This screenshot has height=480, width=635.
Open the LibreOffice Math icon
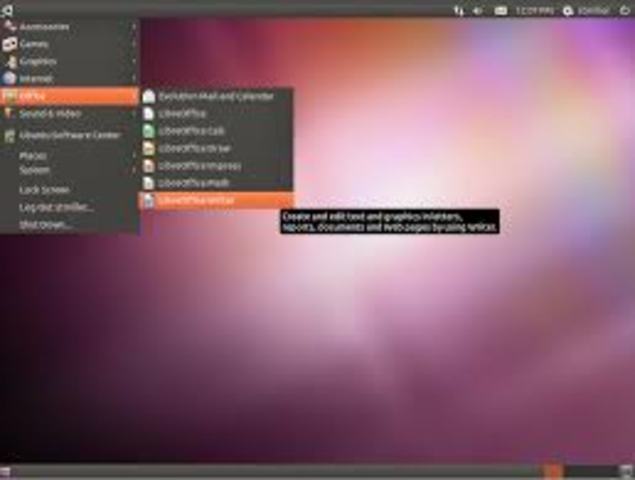[x=149, y=183]
